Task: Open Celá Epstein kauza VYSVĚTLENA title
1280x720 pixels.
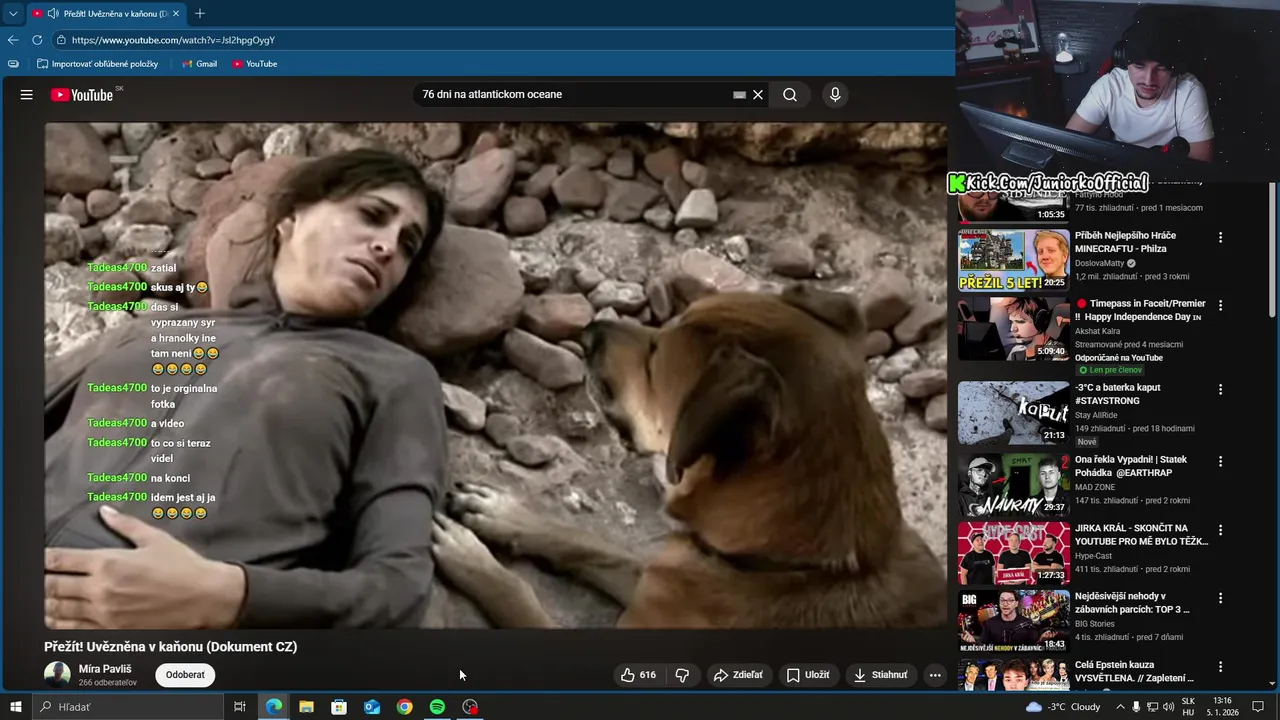Action: point(1134,671)
